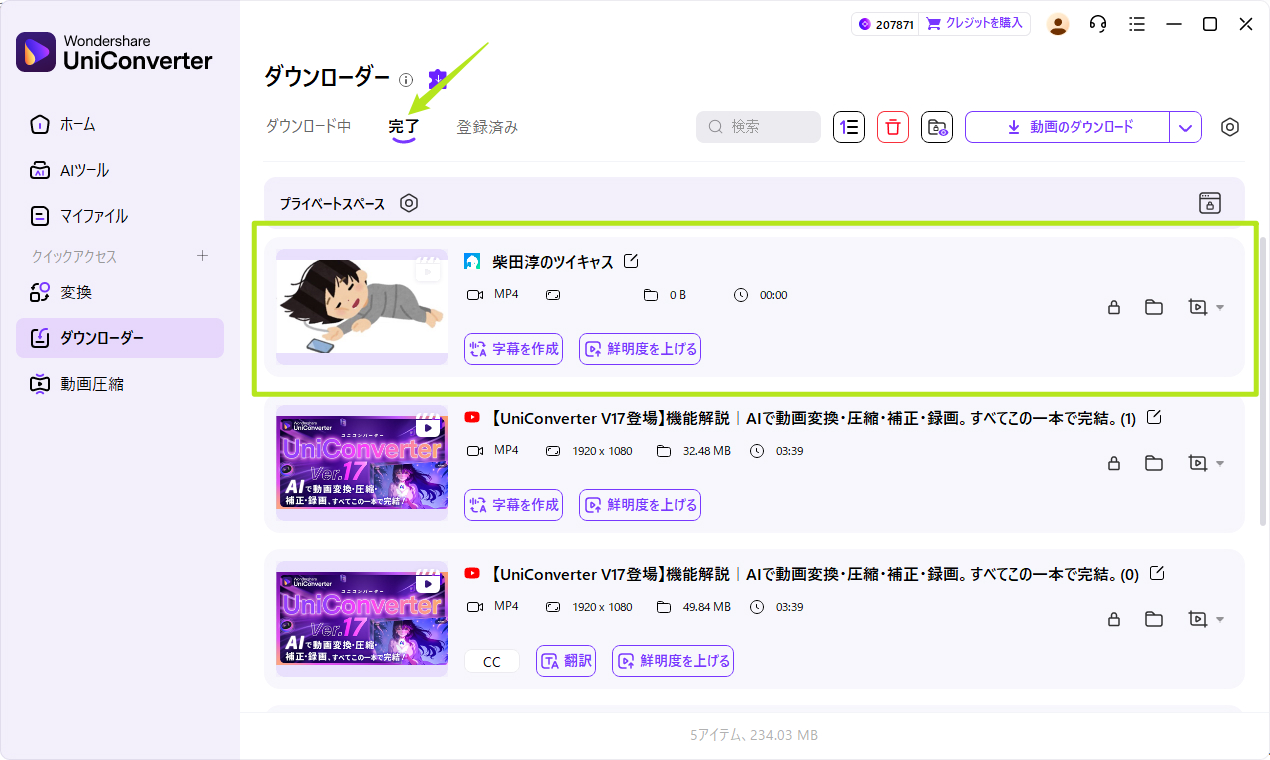Image resolution: width=1270 pixels, height=760 pixels.
Task: Lock the 柴田淳のツイキャス video item
Action: tap(1113, 307)
